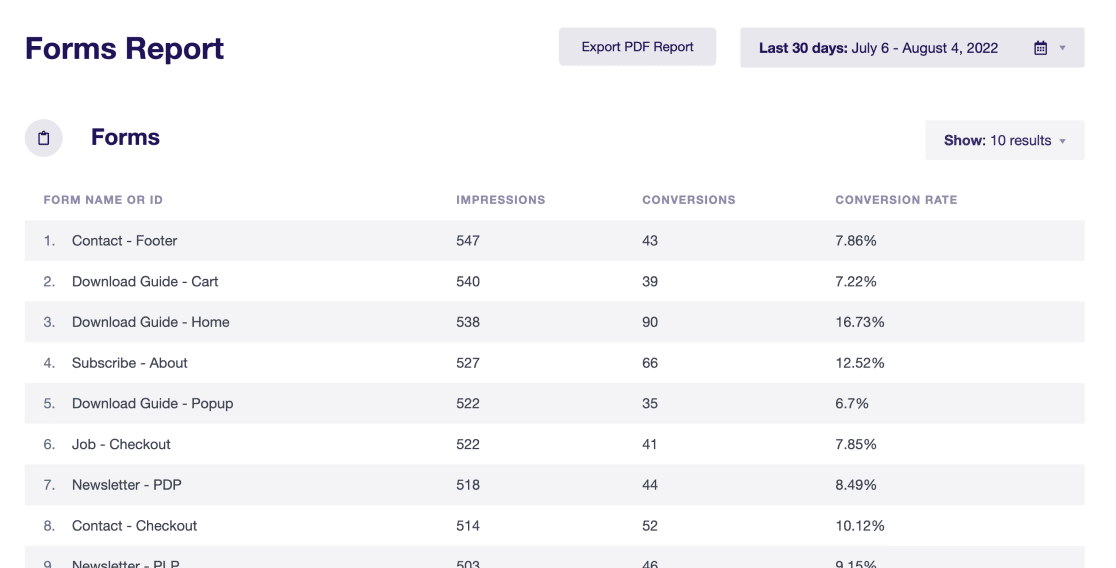Open the Contact - Footer form row
1116x568 pixels.
click(554, 241)
